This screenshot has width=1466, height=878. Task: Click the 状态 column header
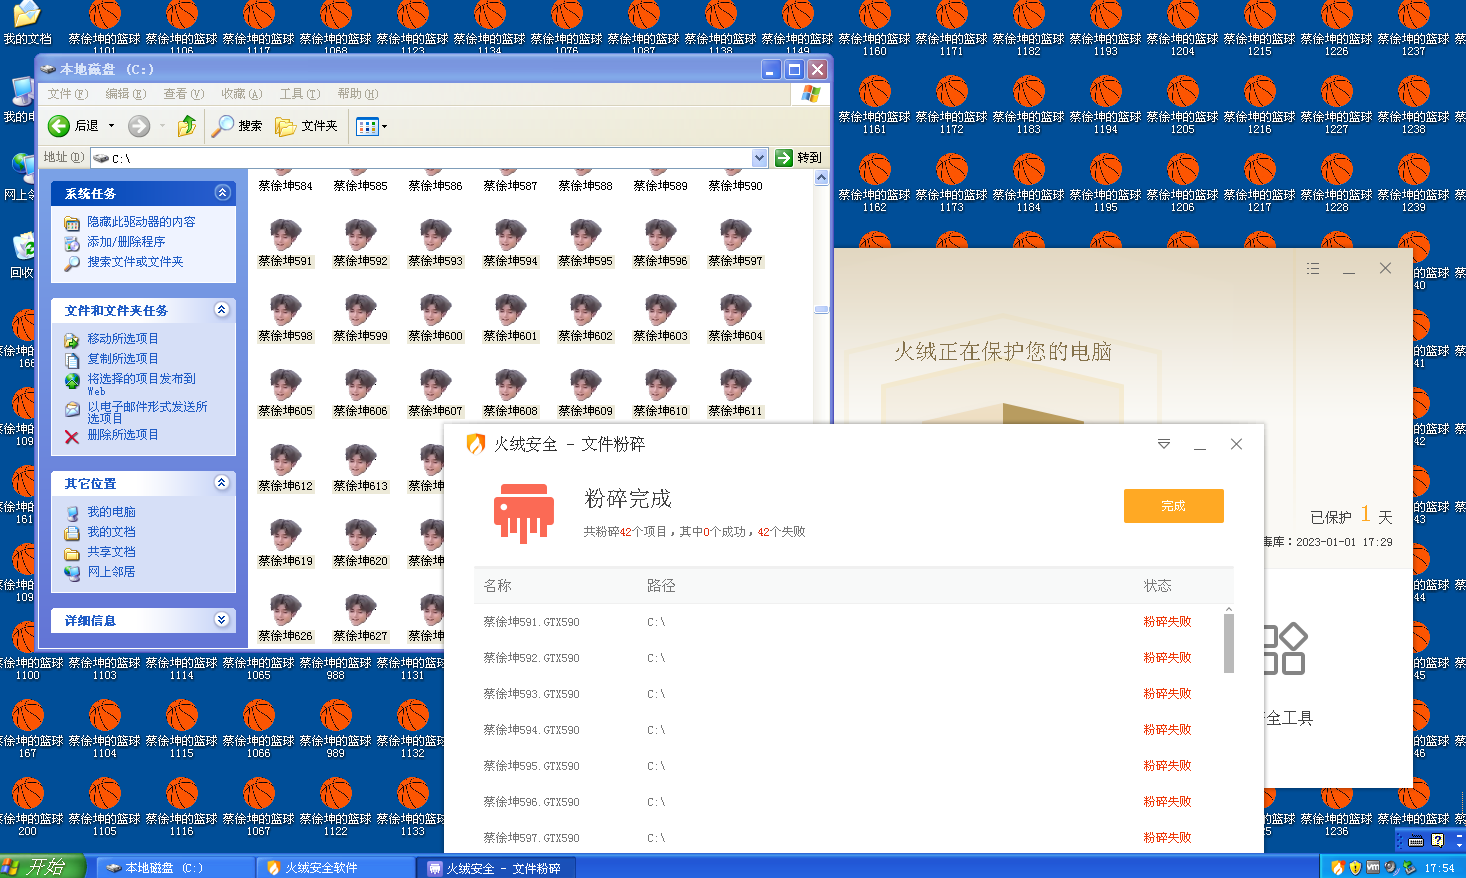click(x=1158, y=586)
